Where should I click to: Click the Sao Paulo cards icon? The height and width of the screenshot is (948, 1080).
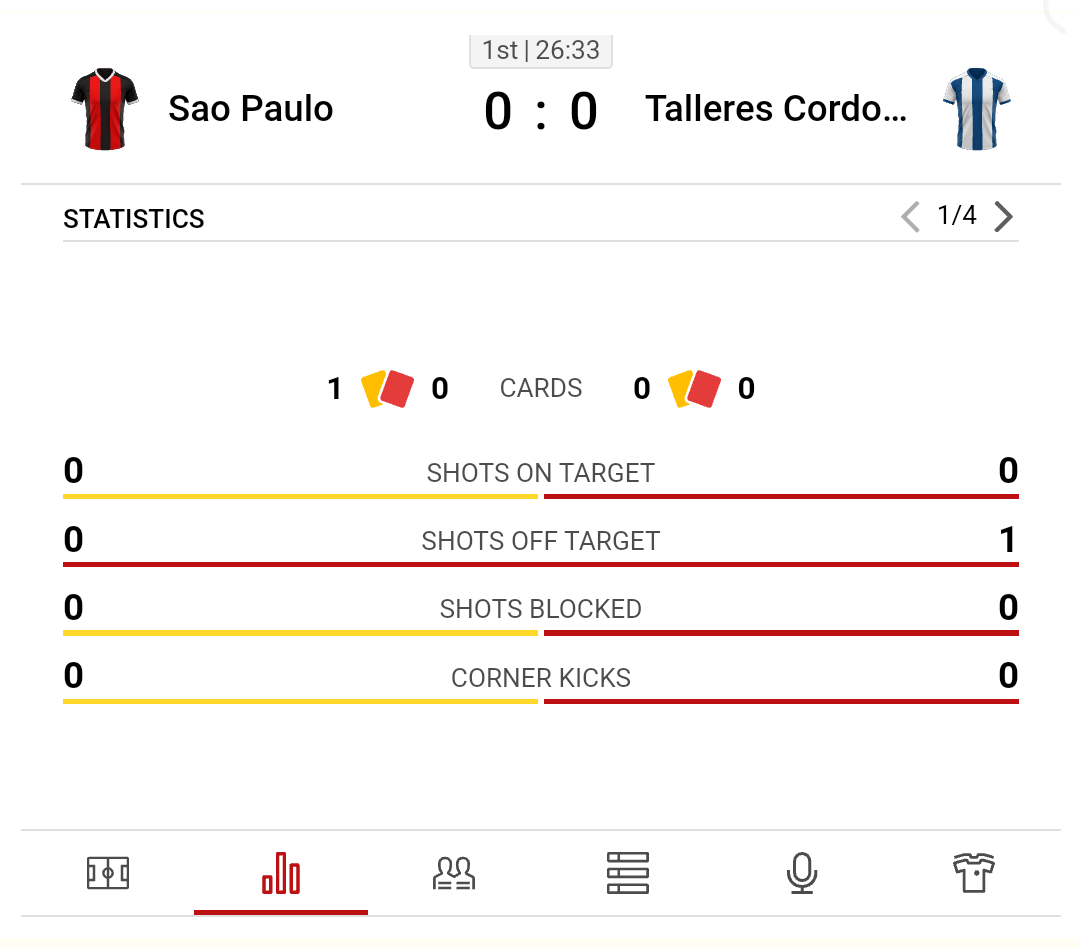[388, 389]
